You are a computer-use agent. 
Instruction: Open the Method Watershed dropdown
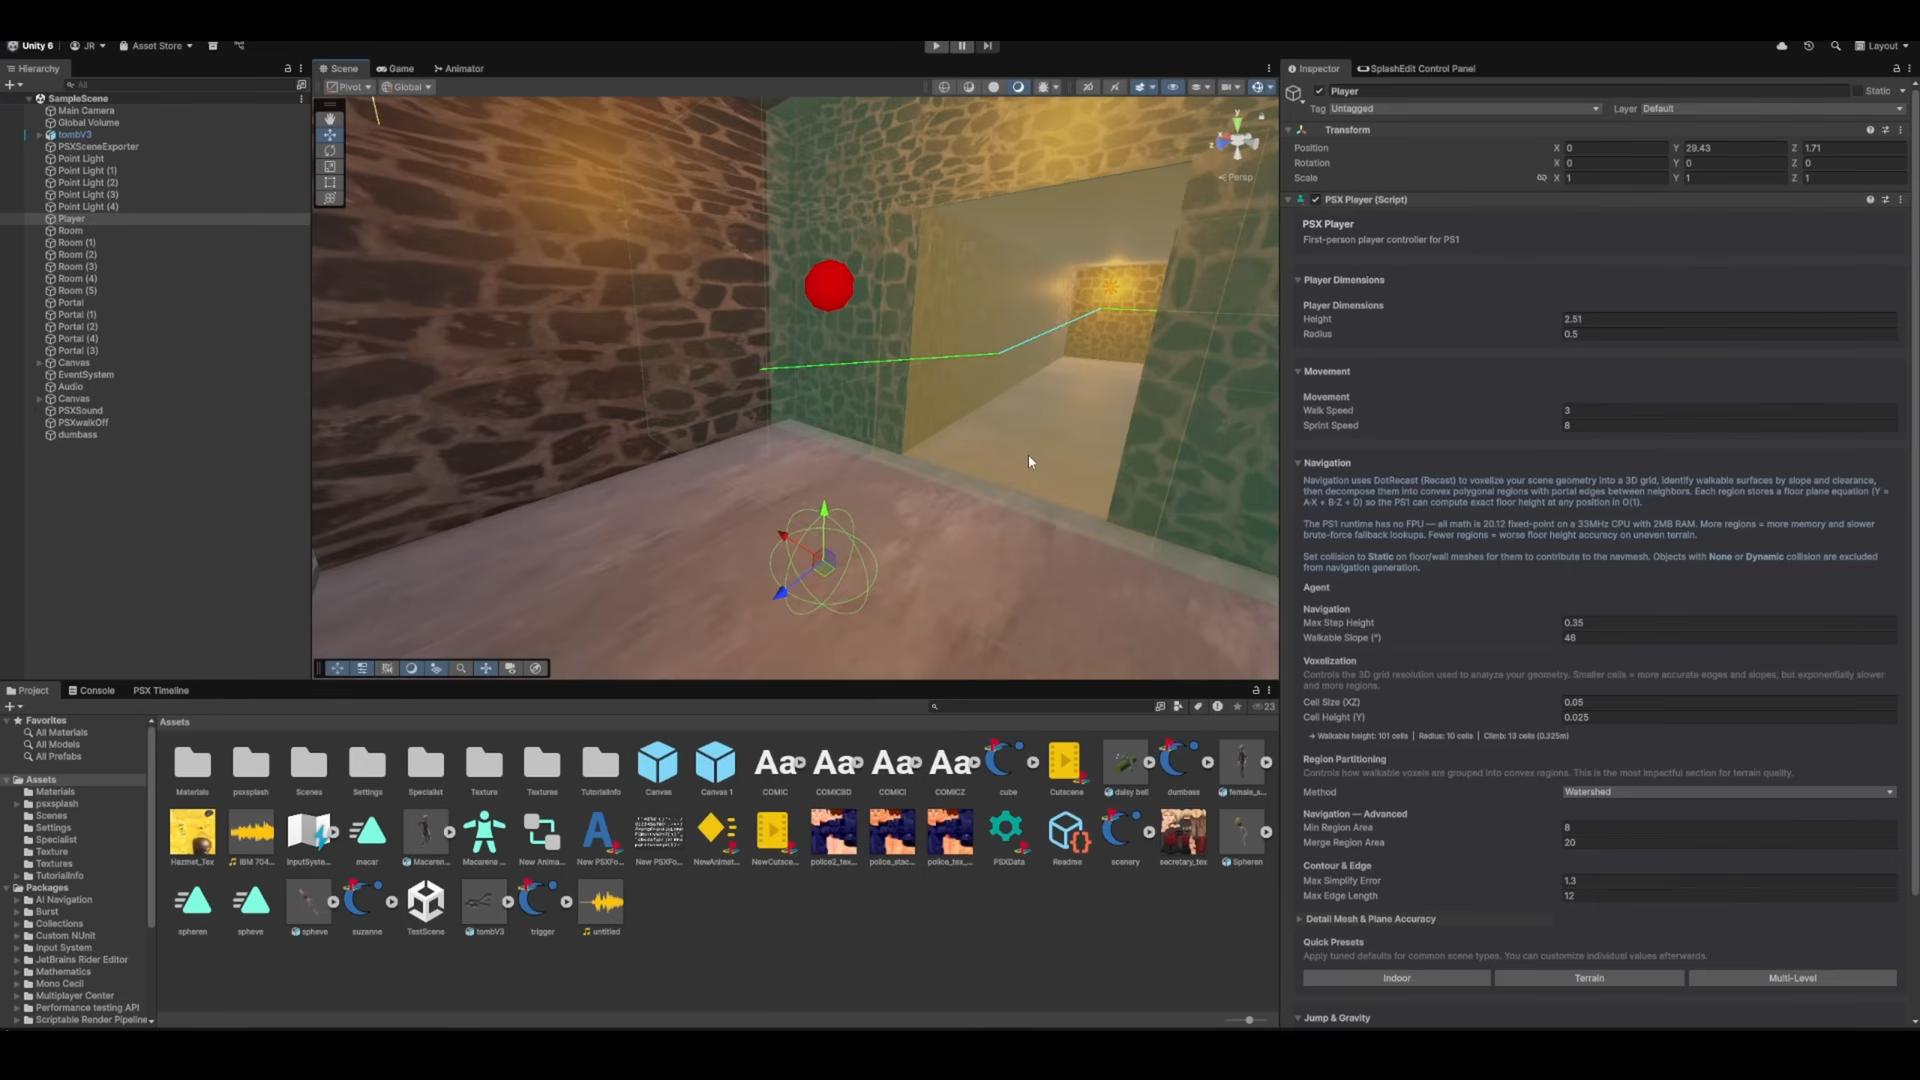point(1729,792)
